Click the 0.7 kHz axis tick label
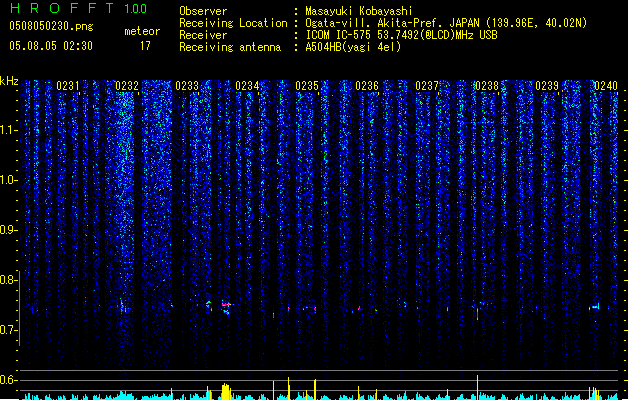629x400 pixels. [x=8, y=330]
